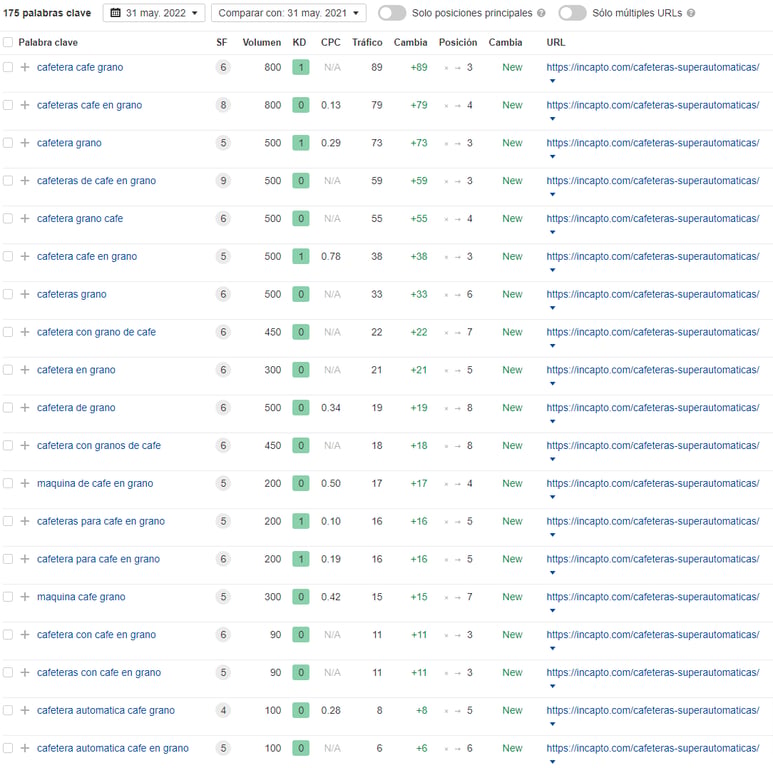
Task: Sort by 'Volumen' column header
Action: pyautogui.click(x=261, y=42)
